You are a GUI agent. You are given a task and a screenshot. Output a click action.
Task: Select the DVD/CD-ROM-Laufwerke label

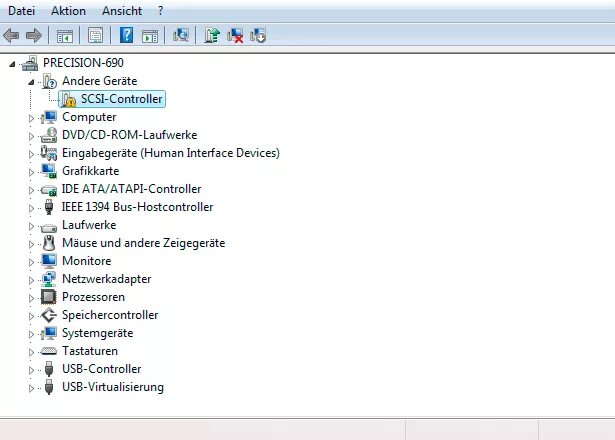[129, 135]
